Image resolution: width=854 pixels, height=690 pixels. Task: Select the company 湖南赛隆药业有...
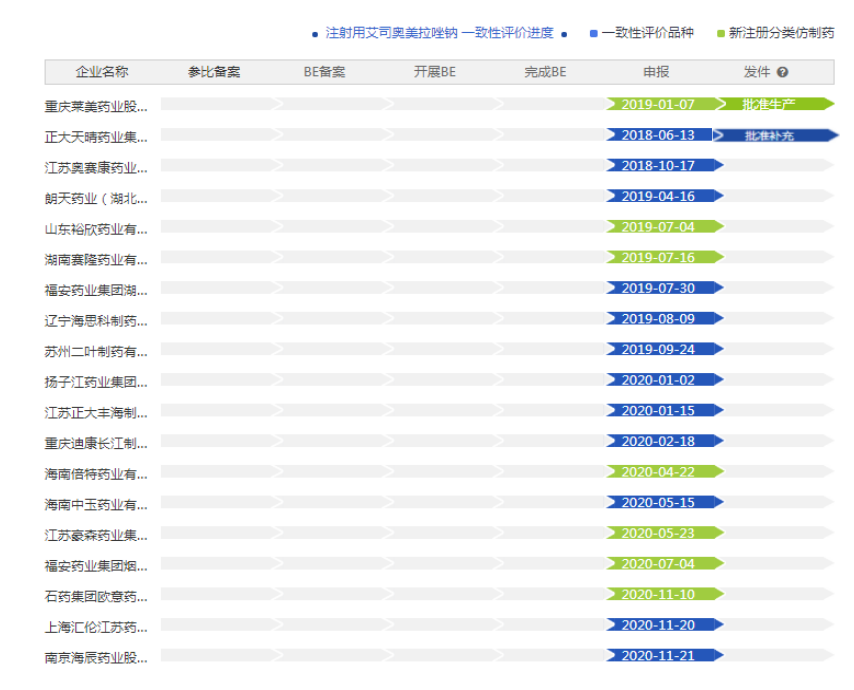tap(96, 259)
